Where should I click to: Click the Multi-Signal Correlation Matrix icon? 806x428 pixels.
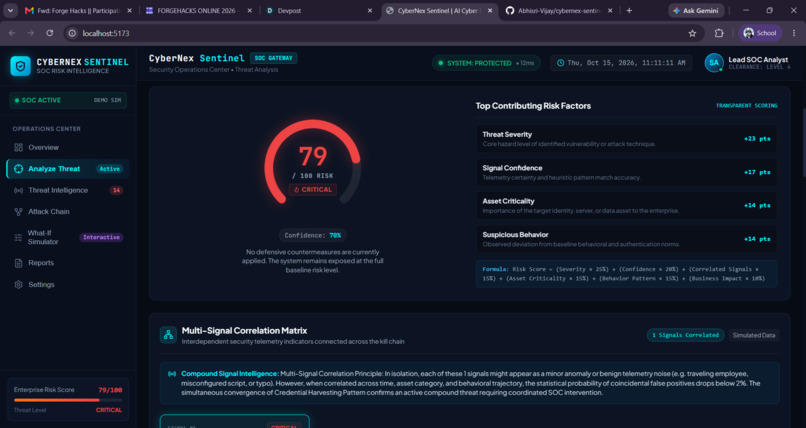click(168, 335)
